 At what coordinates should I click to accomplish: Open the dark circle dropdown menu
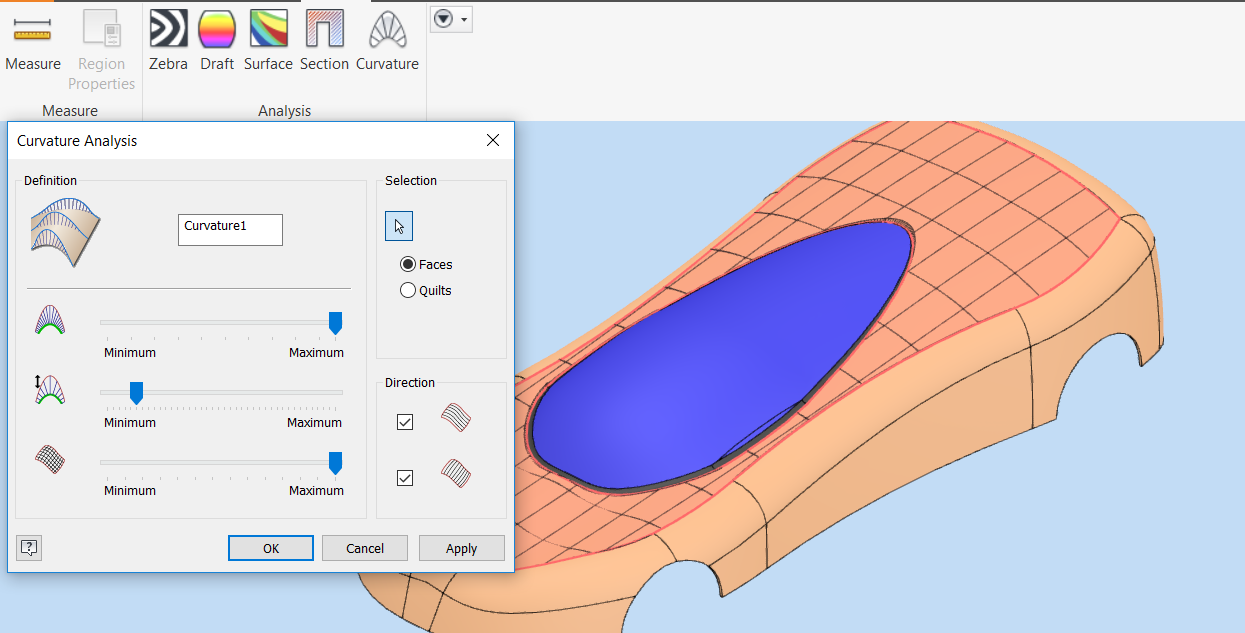(x=442, y=18)
